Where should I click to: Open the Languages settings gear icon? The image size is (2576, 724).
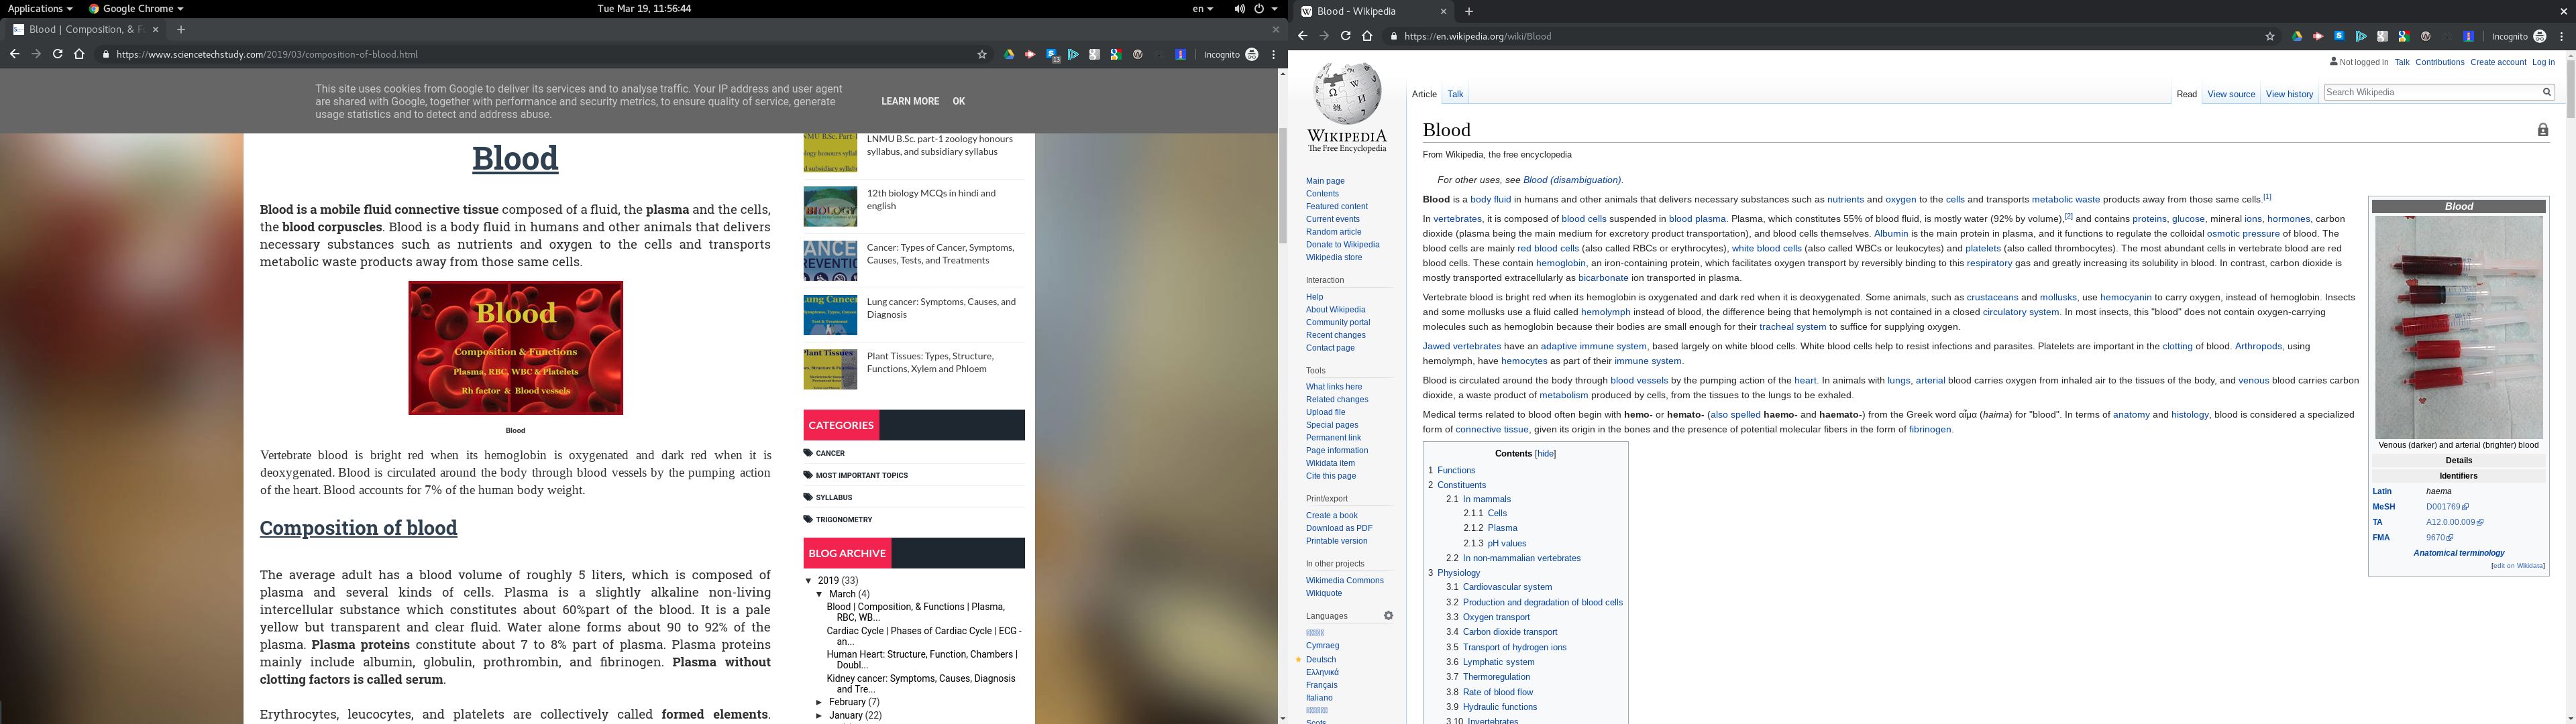1388,616
